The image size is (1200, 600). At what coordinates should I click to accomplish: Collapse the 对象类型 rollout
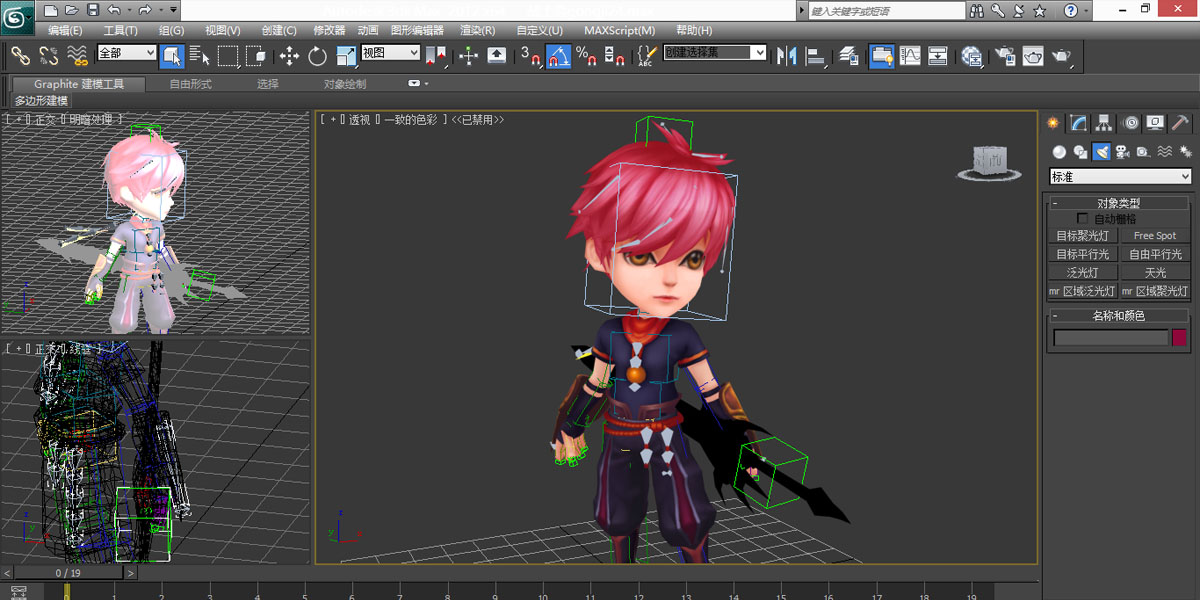pyautogui.click(x=1118, y=203)
